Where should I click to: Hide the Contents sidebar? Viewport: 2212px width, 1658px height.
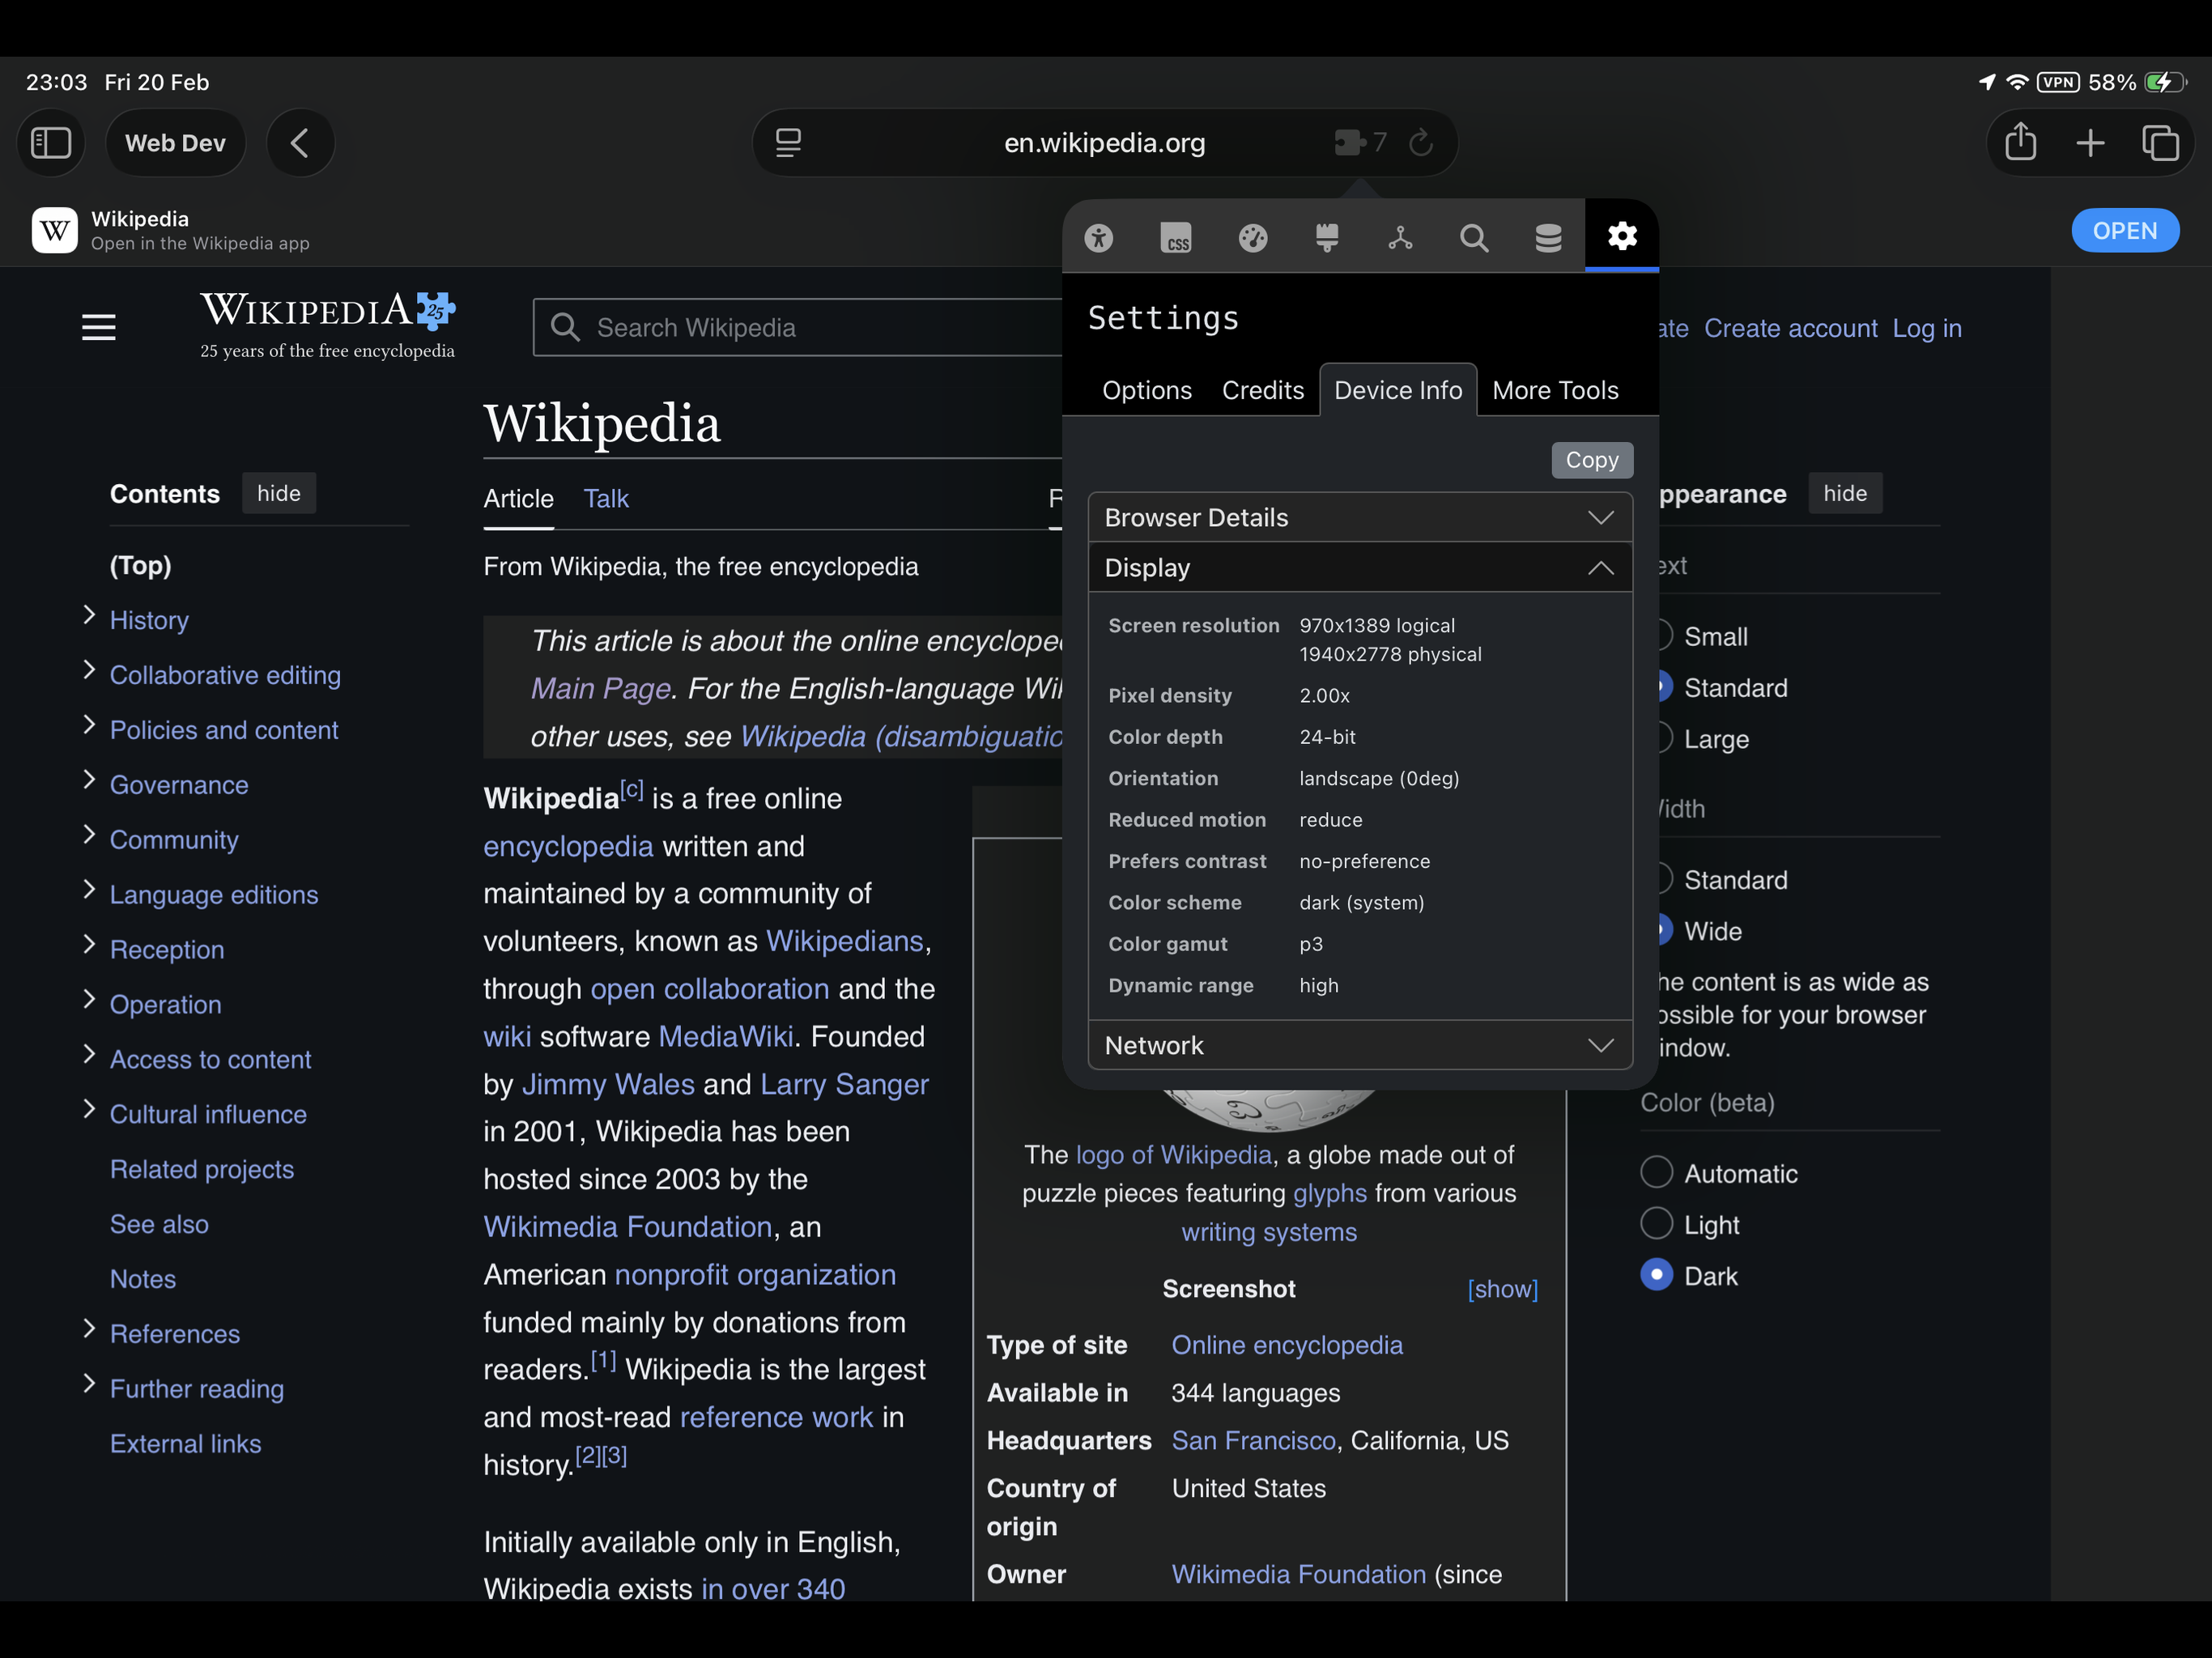(278, 493)
